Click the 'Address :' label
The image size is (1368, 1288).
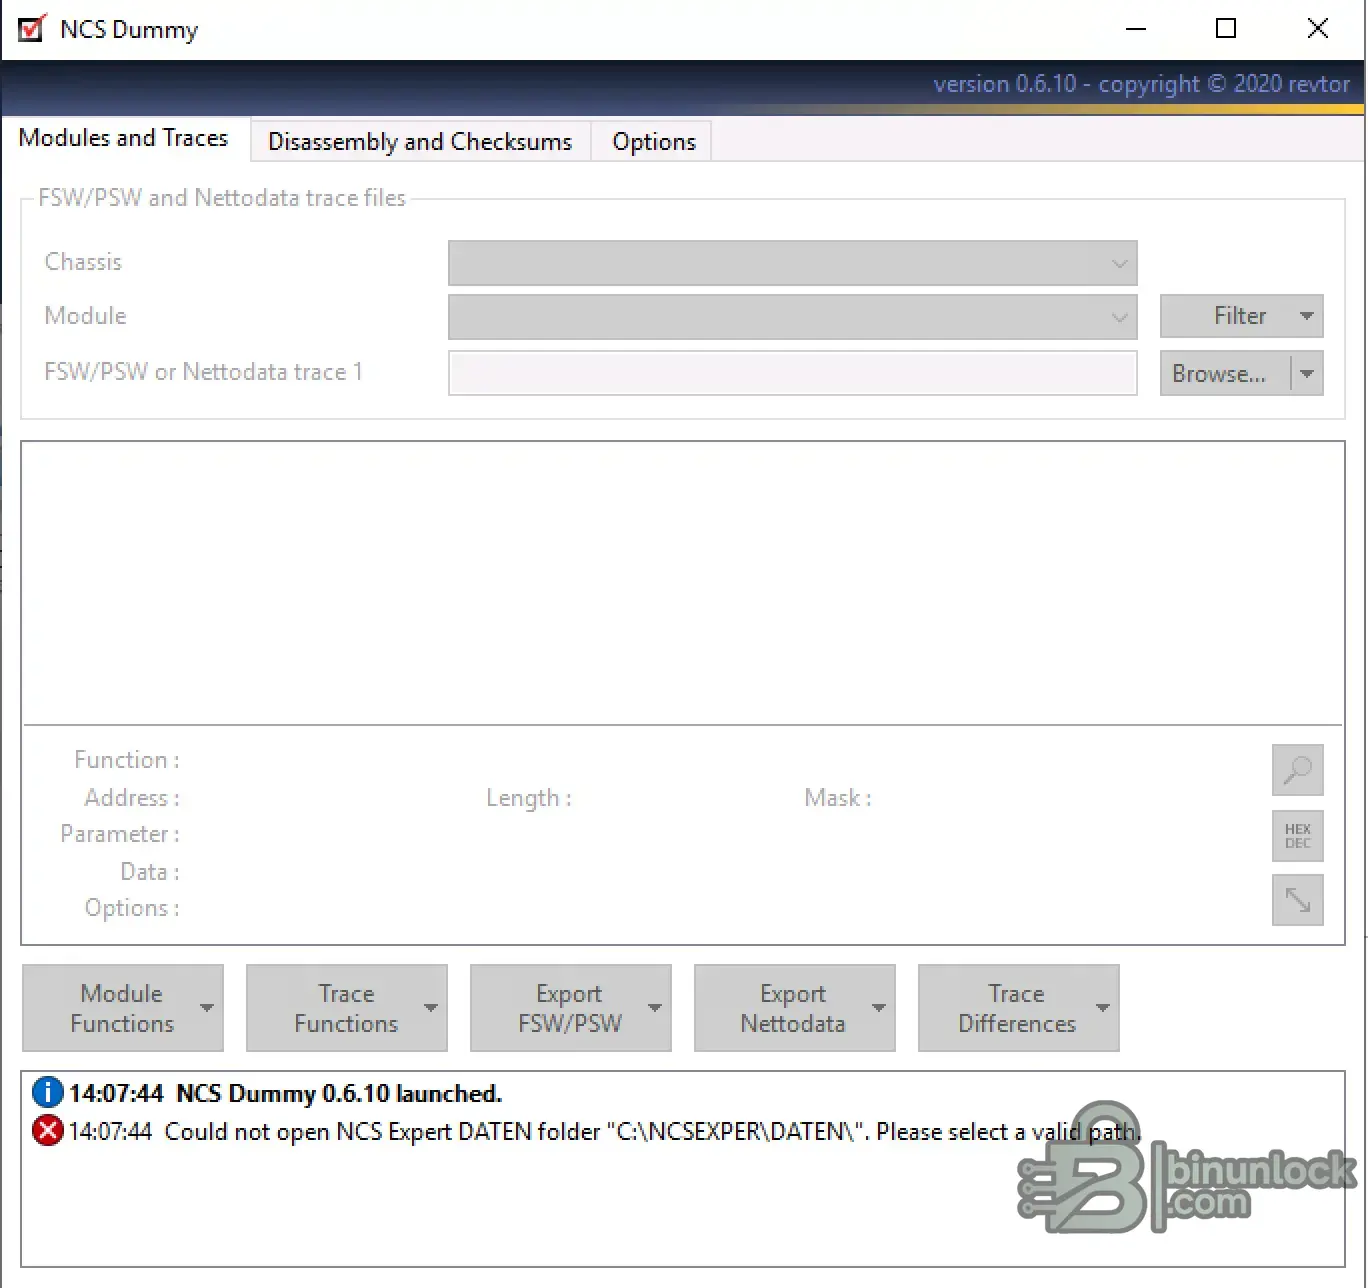132,798
